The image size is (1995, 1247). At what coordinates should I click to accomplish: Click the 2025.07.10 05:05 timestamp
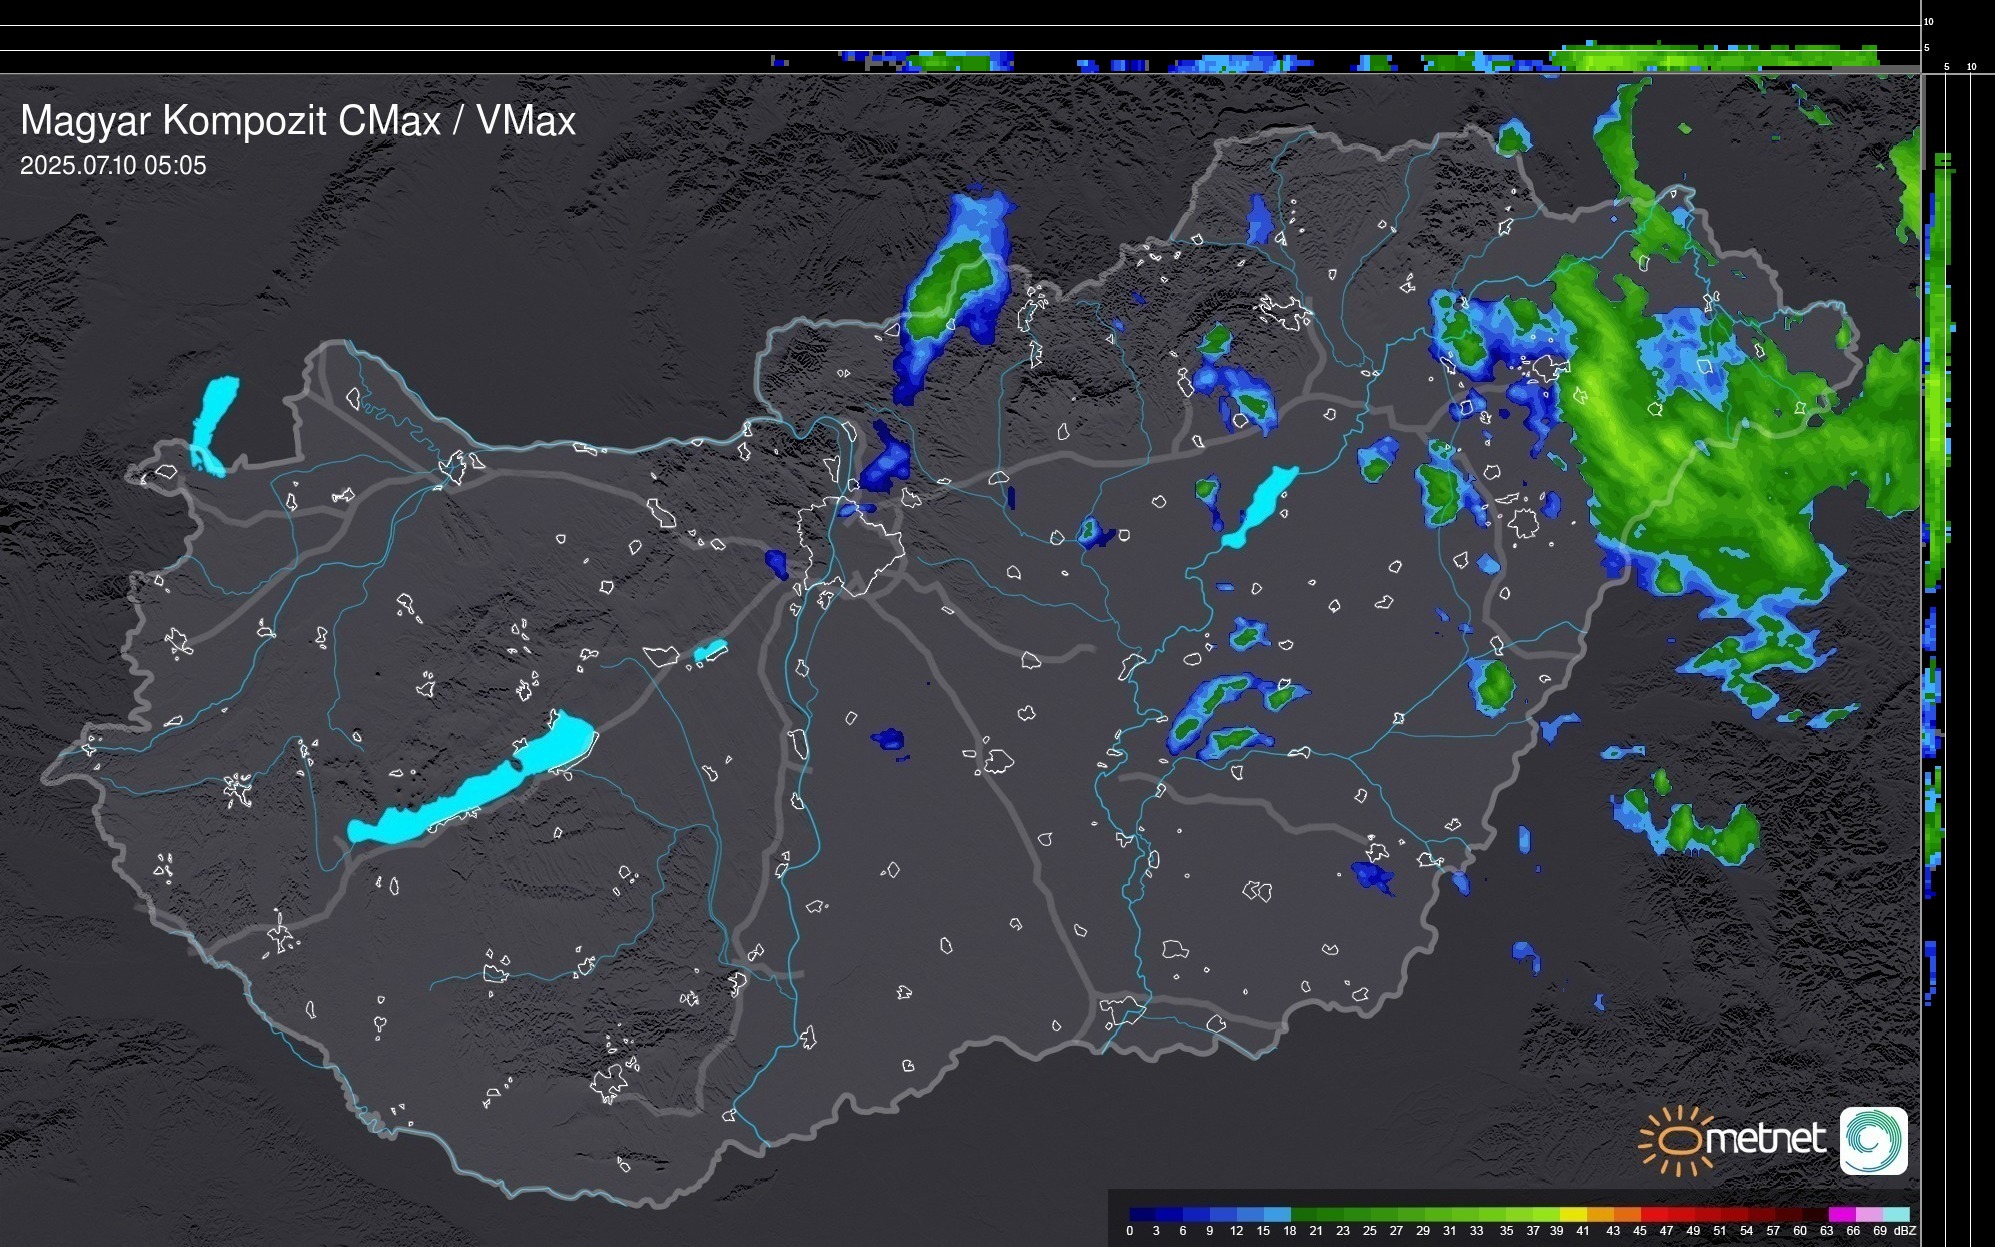pos(113,166)
